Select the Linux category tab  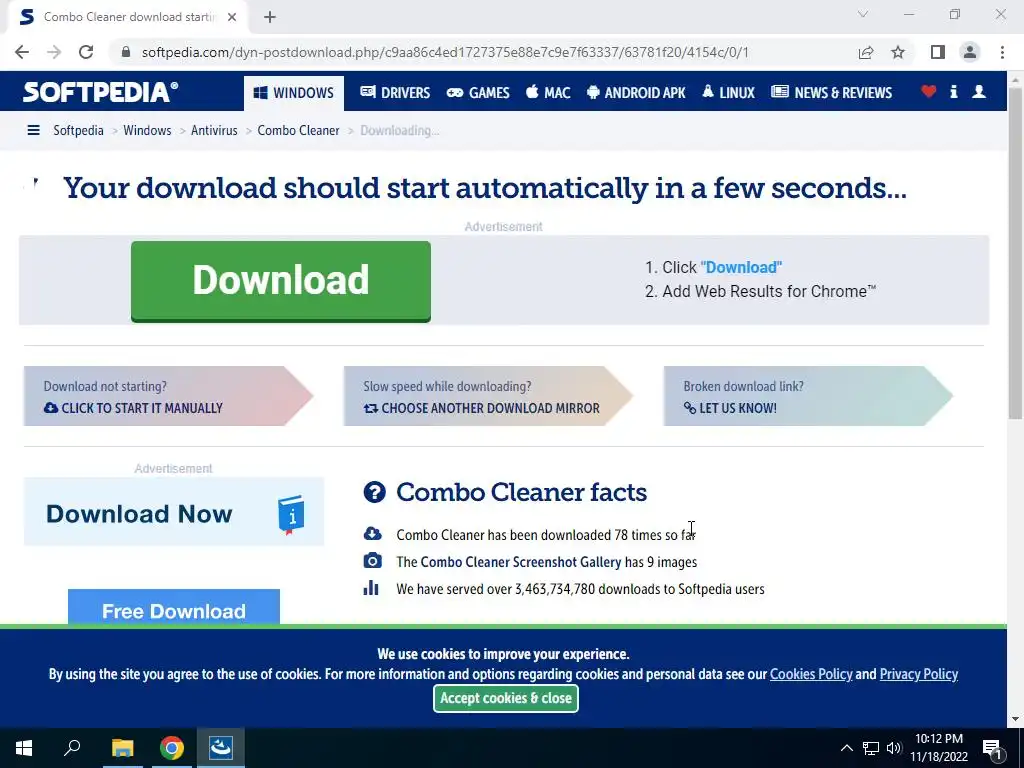(x=728, y=93)
